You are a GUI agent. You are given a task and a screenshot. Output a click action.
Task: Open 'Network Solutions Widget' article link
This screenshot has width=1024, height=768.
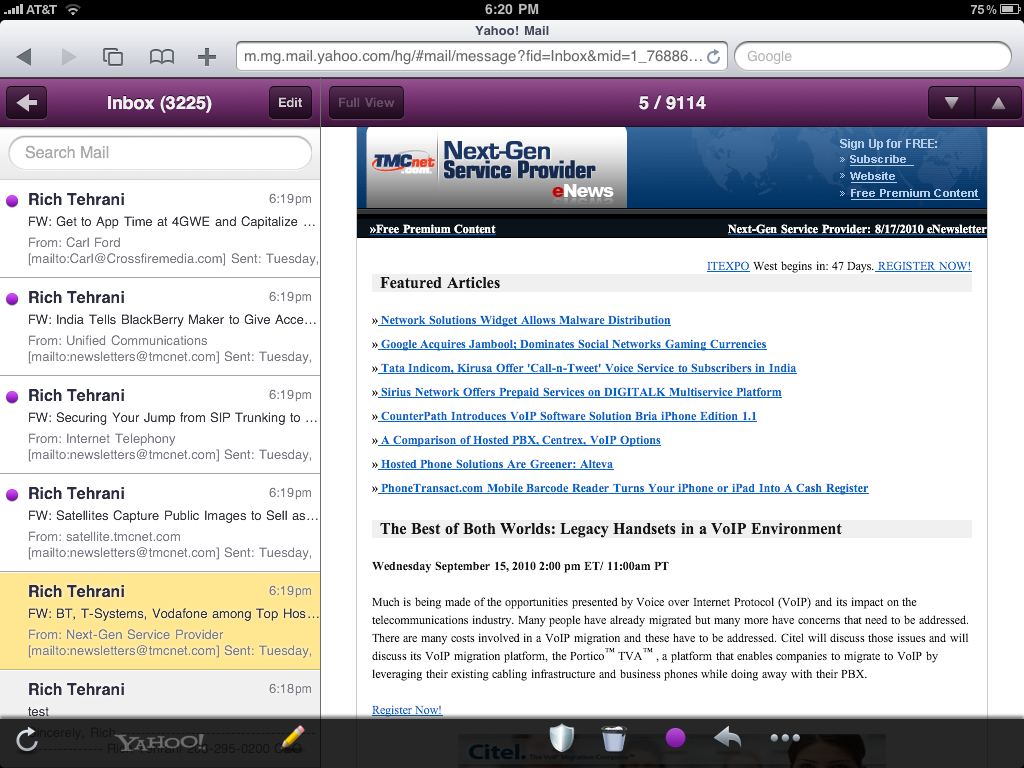tap(524, 320)
